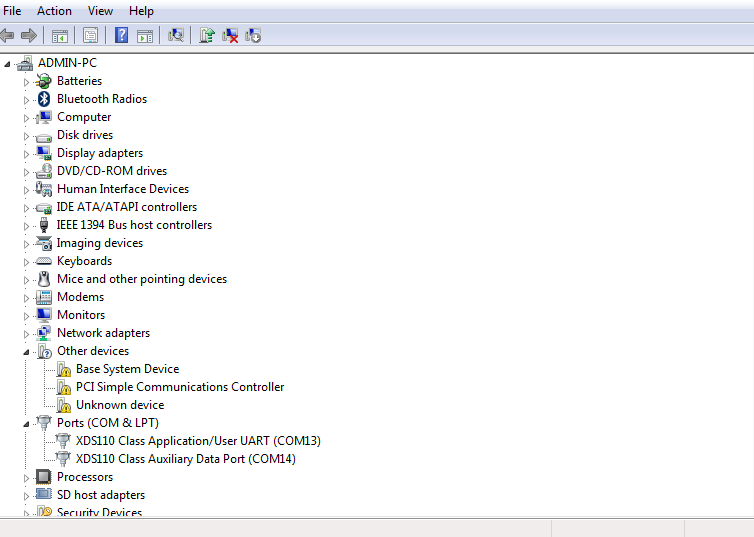Click the IEEE 1394 Bus host icon
Image resolution: width=754 pixels, height=537 pixels.
point(44,225)
